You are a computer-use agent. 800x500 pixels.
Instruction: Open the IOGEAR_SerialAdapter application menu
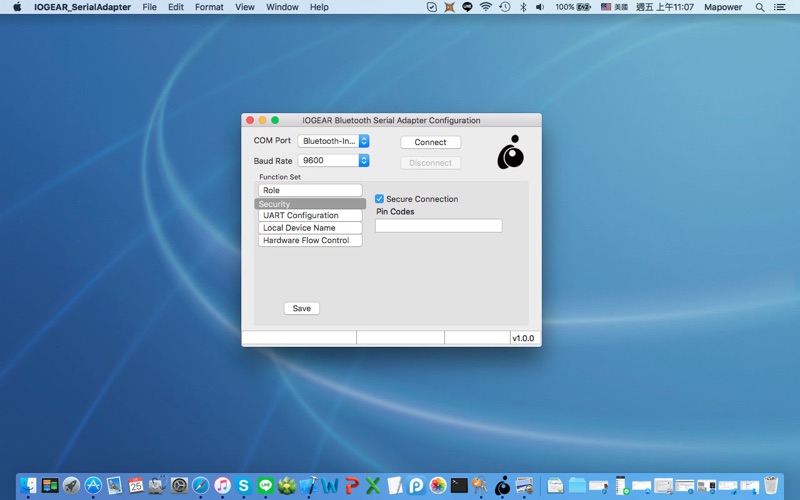click(82, 7)
